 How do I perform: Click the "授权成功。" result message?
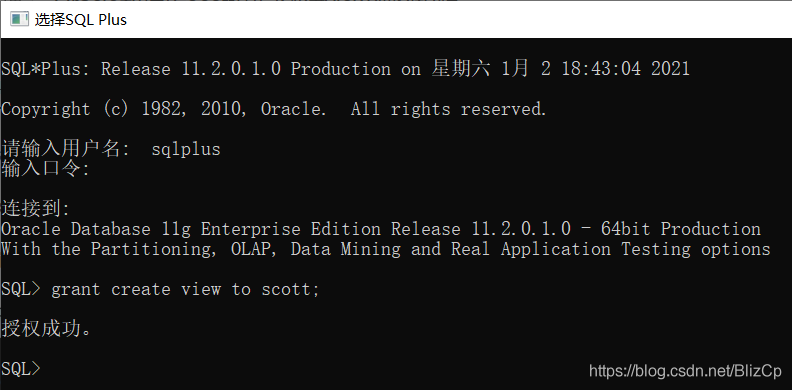pos(46,329)
